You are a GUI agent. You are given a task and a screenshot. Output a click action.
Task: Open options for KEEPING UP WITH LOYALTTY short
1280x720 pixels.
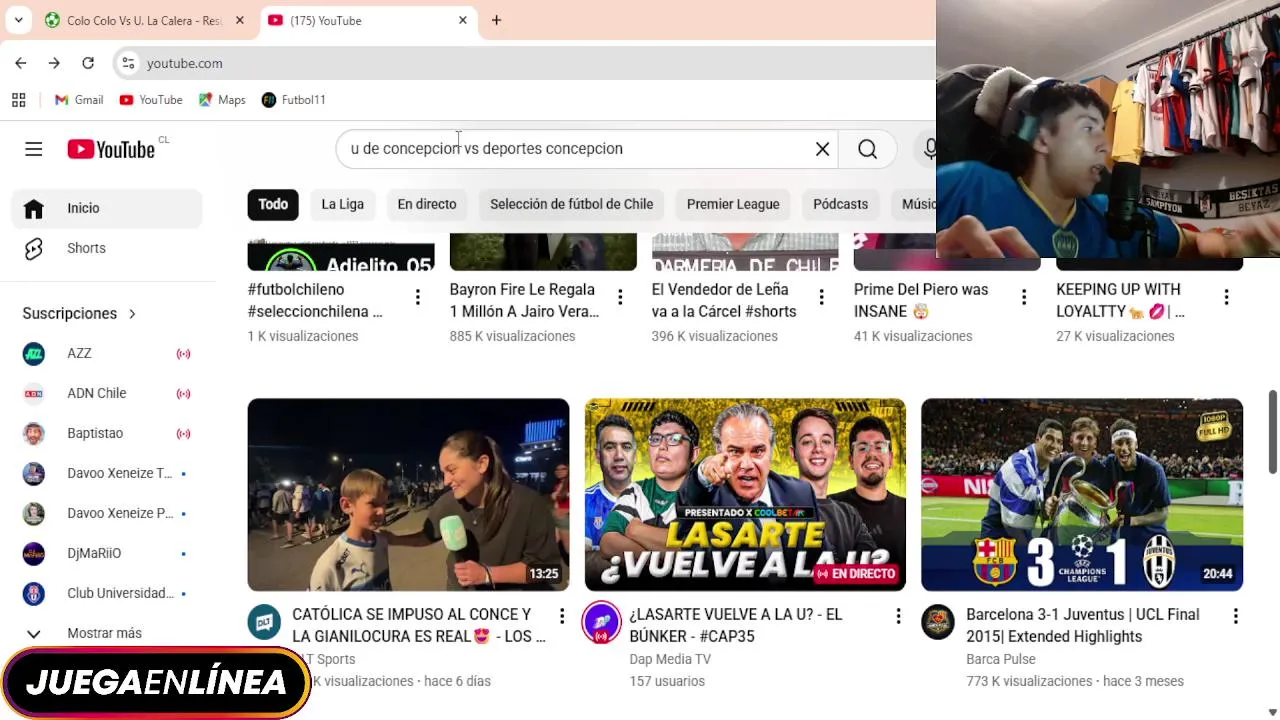click(x=1227, y=297)
